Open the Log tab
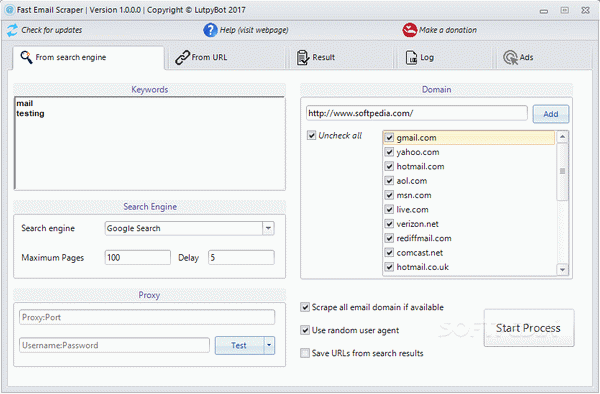 coord(445,58)
